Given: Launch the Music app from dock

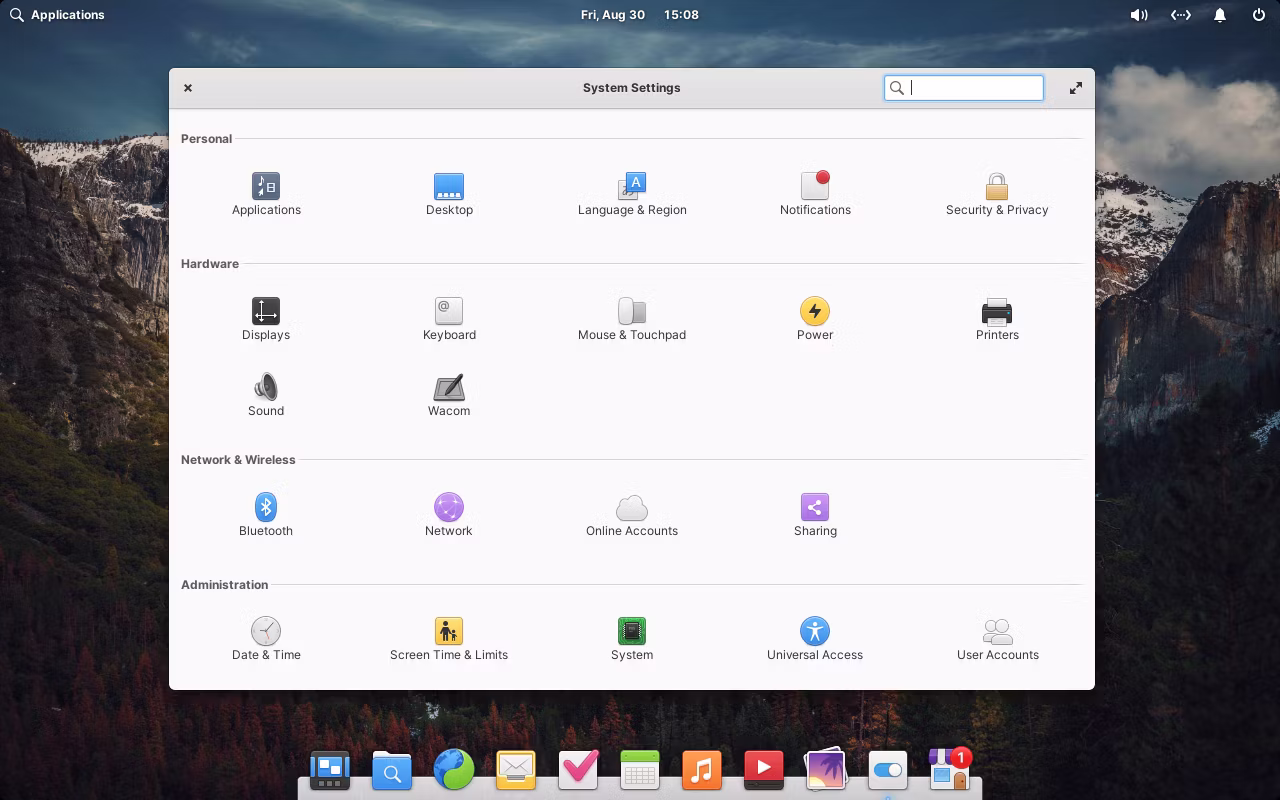Looking at the screenshot, I should [701, 770].
